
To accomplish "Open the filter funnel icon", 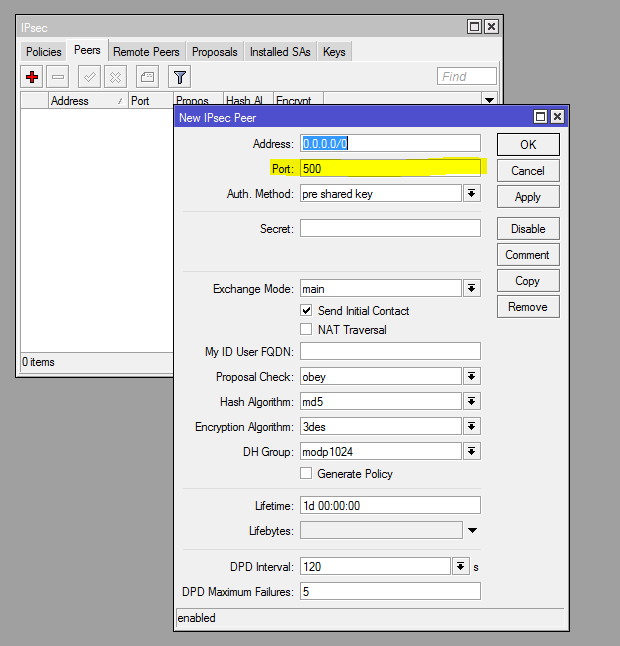I will (x=180, y=77).
